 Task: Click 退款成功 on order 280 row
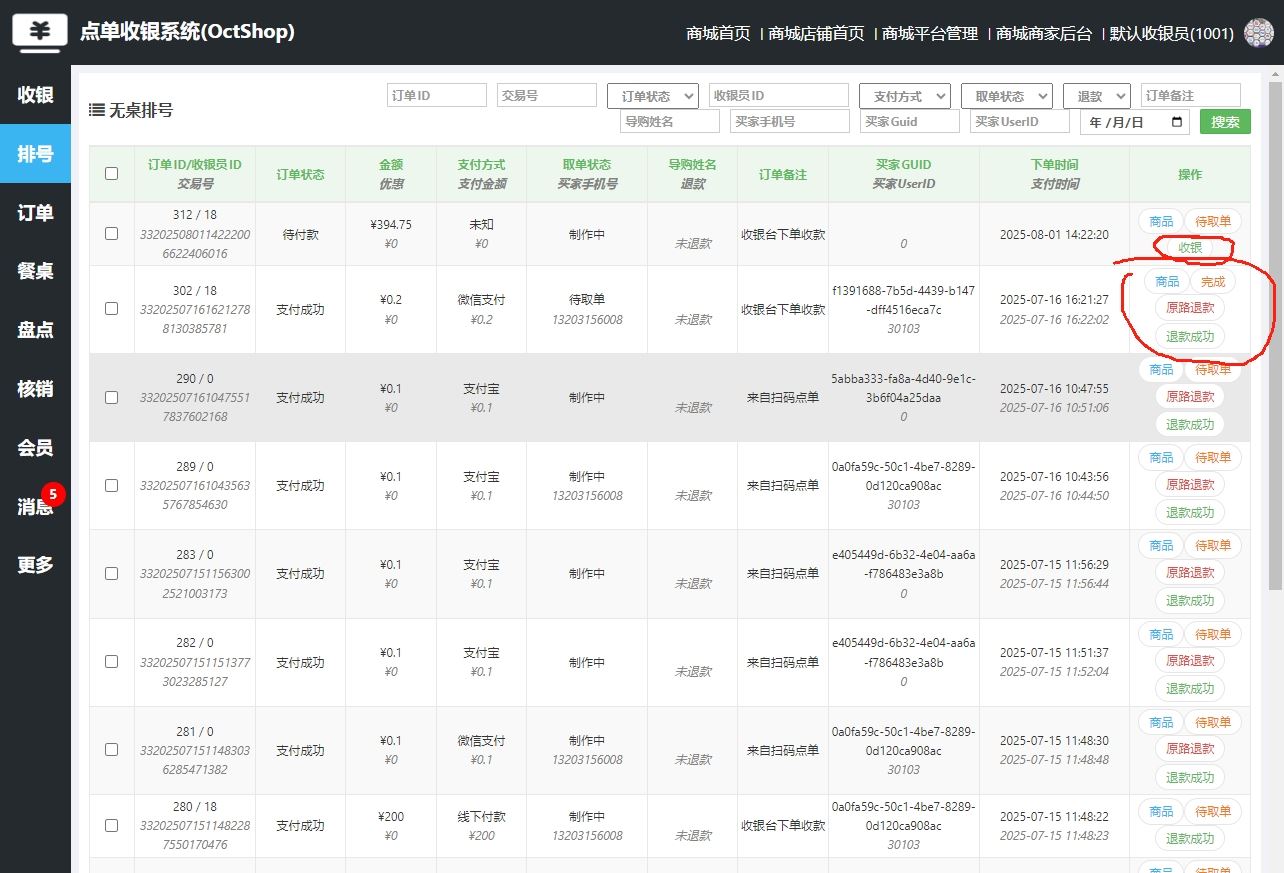click(1190, 838)
